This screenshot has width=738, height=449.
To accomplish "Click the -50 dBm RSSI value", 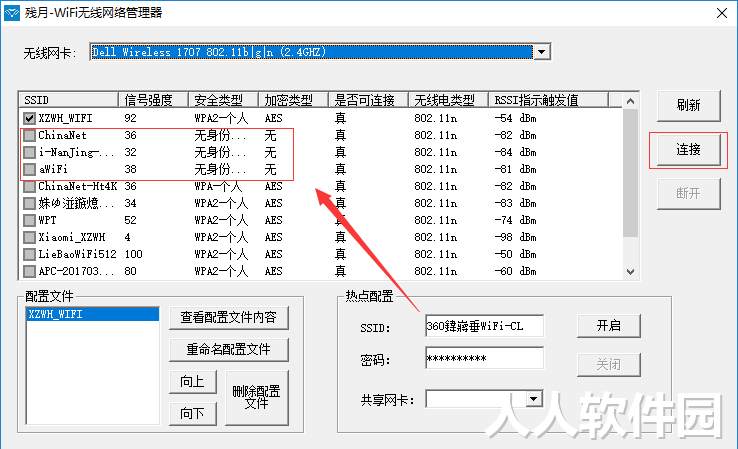I will coord(515,254).
